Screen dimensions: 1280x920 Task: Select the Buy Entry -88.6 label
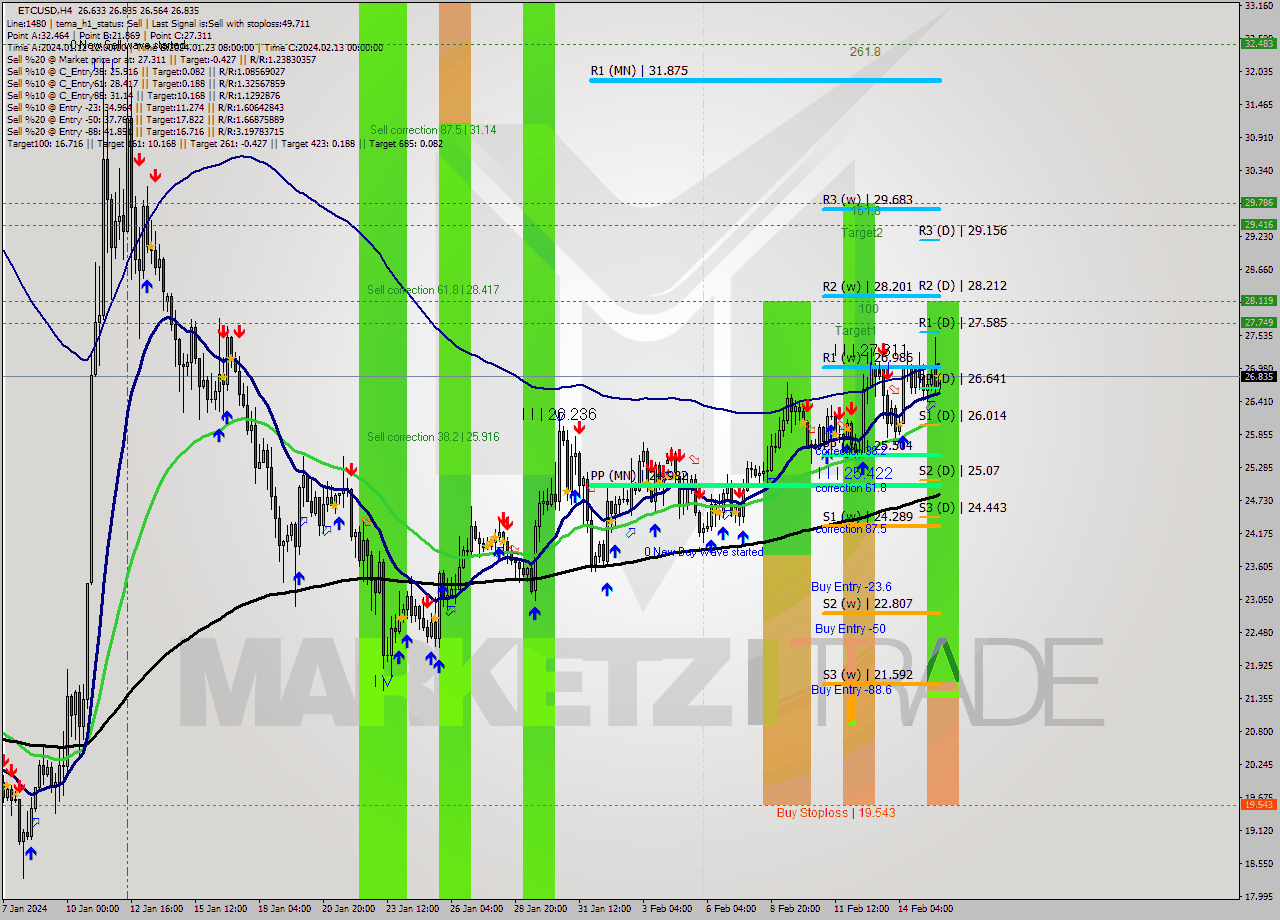[851, 690]
